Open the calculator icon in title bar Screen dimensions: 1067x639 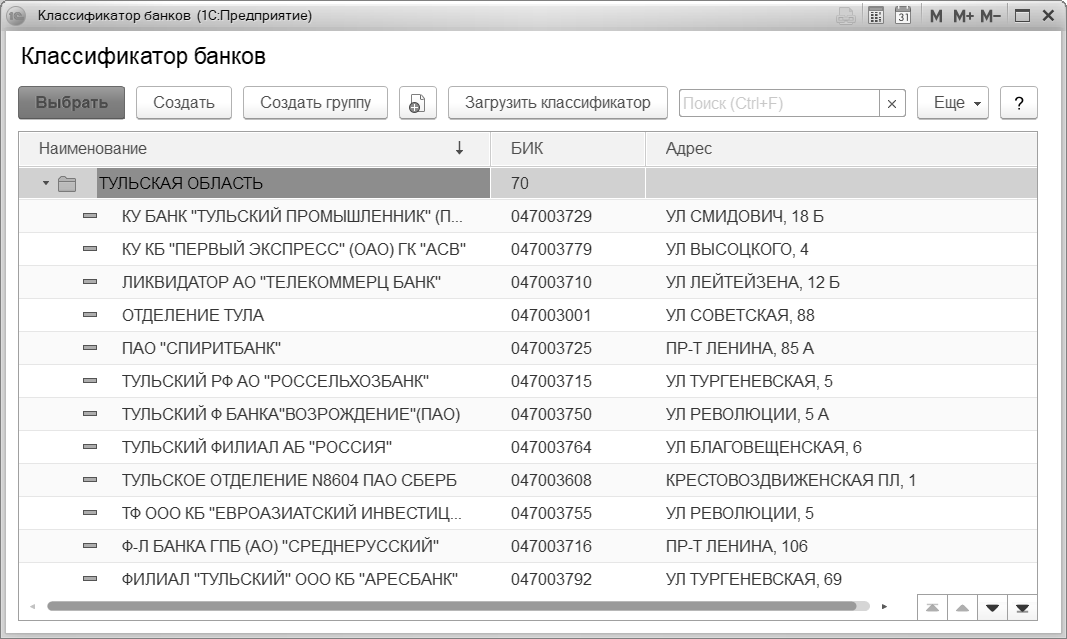tap(876, 16)
